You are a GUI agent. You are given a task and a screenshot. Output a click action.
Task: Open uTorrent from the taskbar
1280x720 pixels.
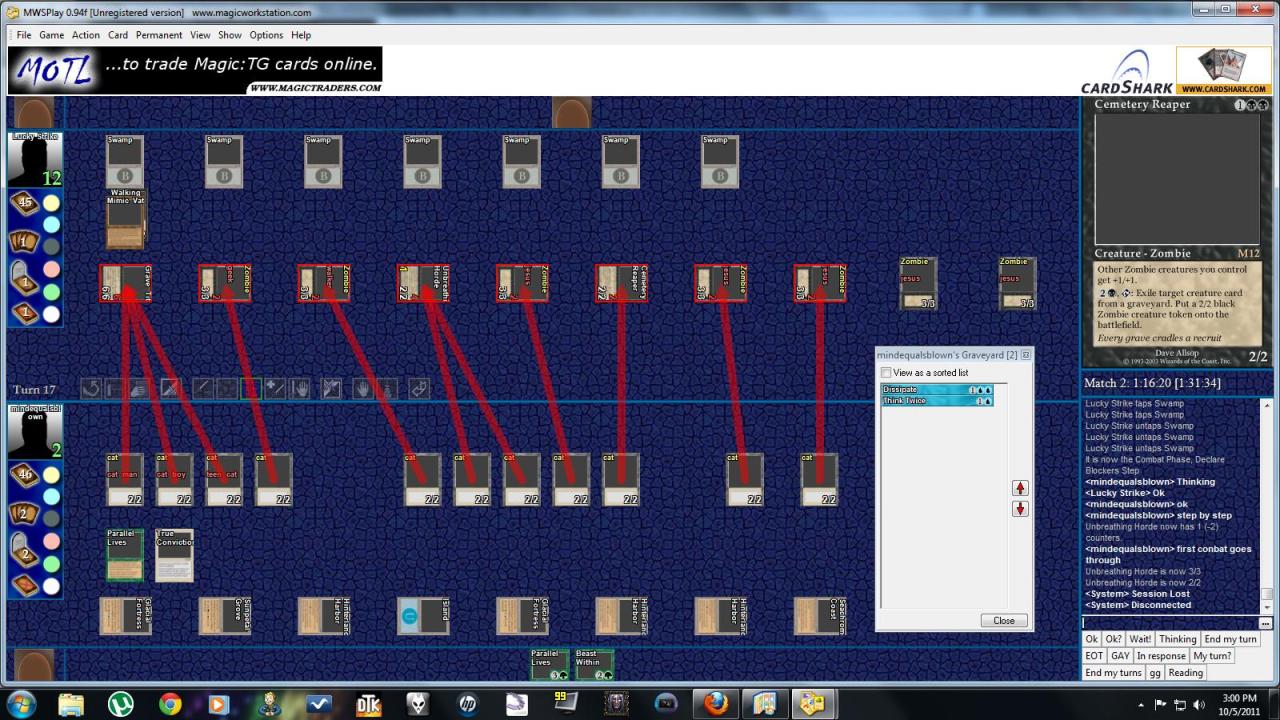(x=121, y=704)
